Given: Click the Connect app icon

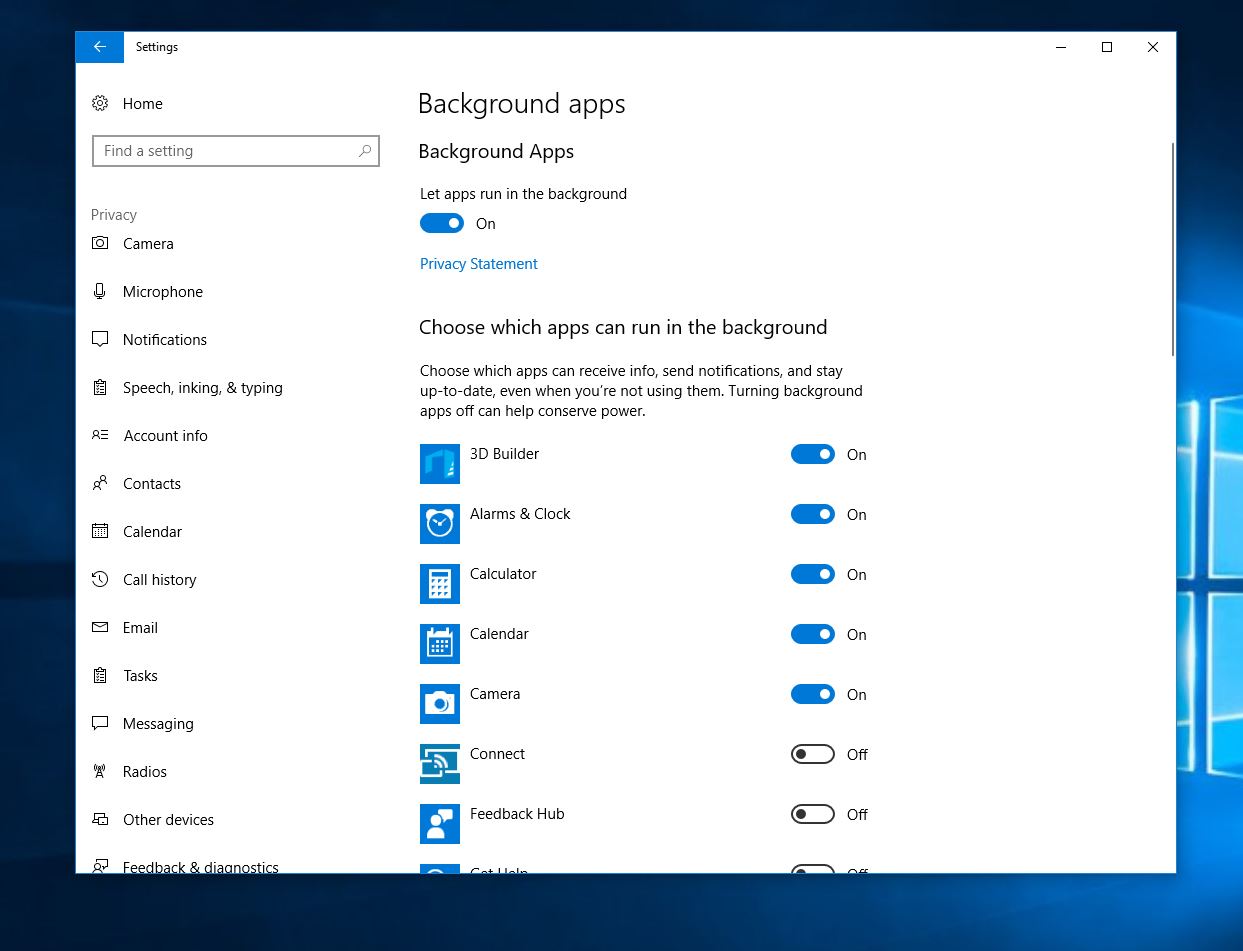Looking at the screenshot, I should tap(439, 764).
